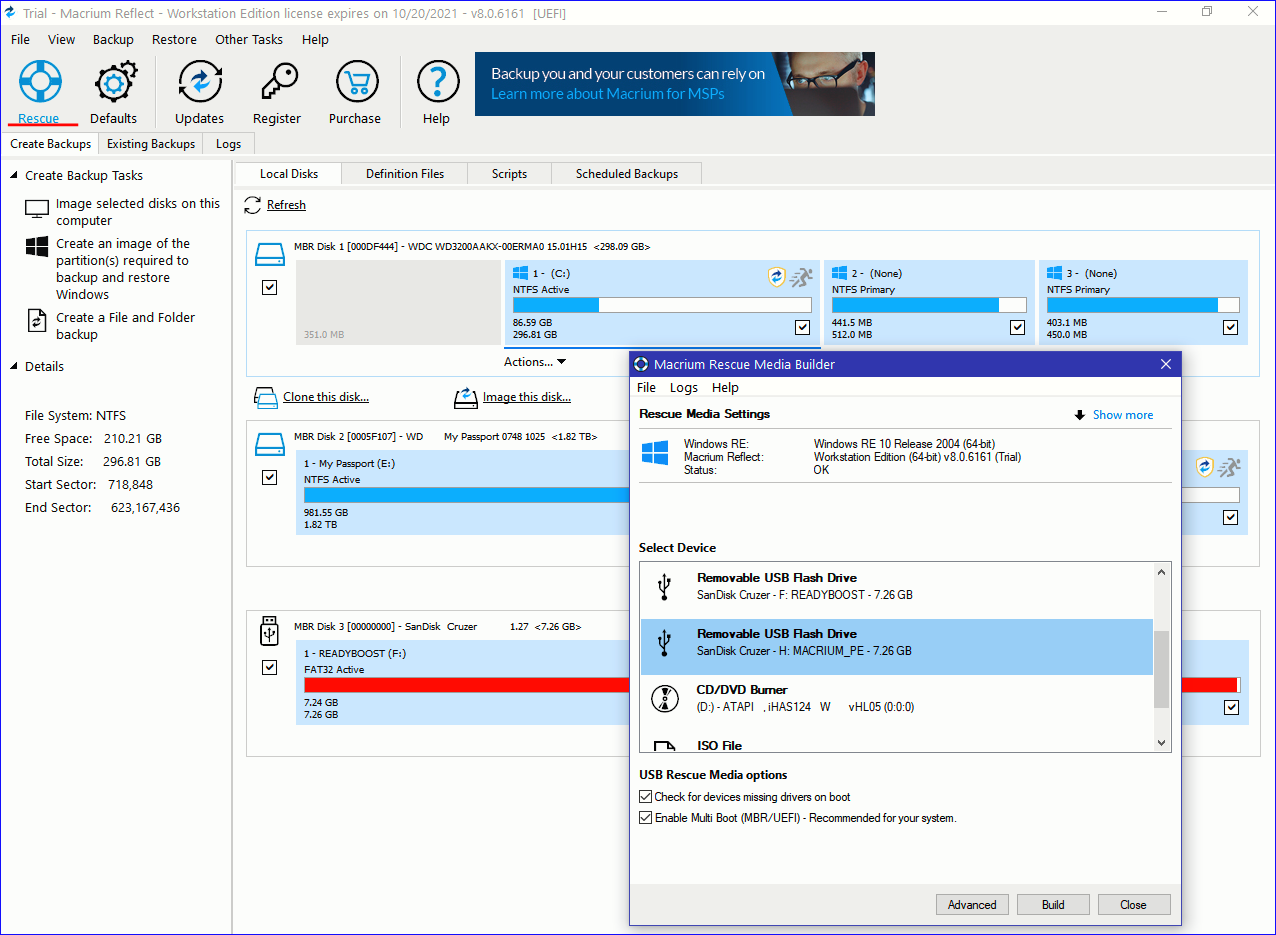Click the running figure icon on My Passport partition
1276x935 pixels.
click(1229, 467)
